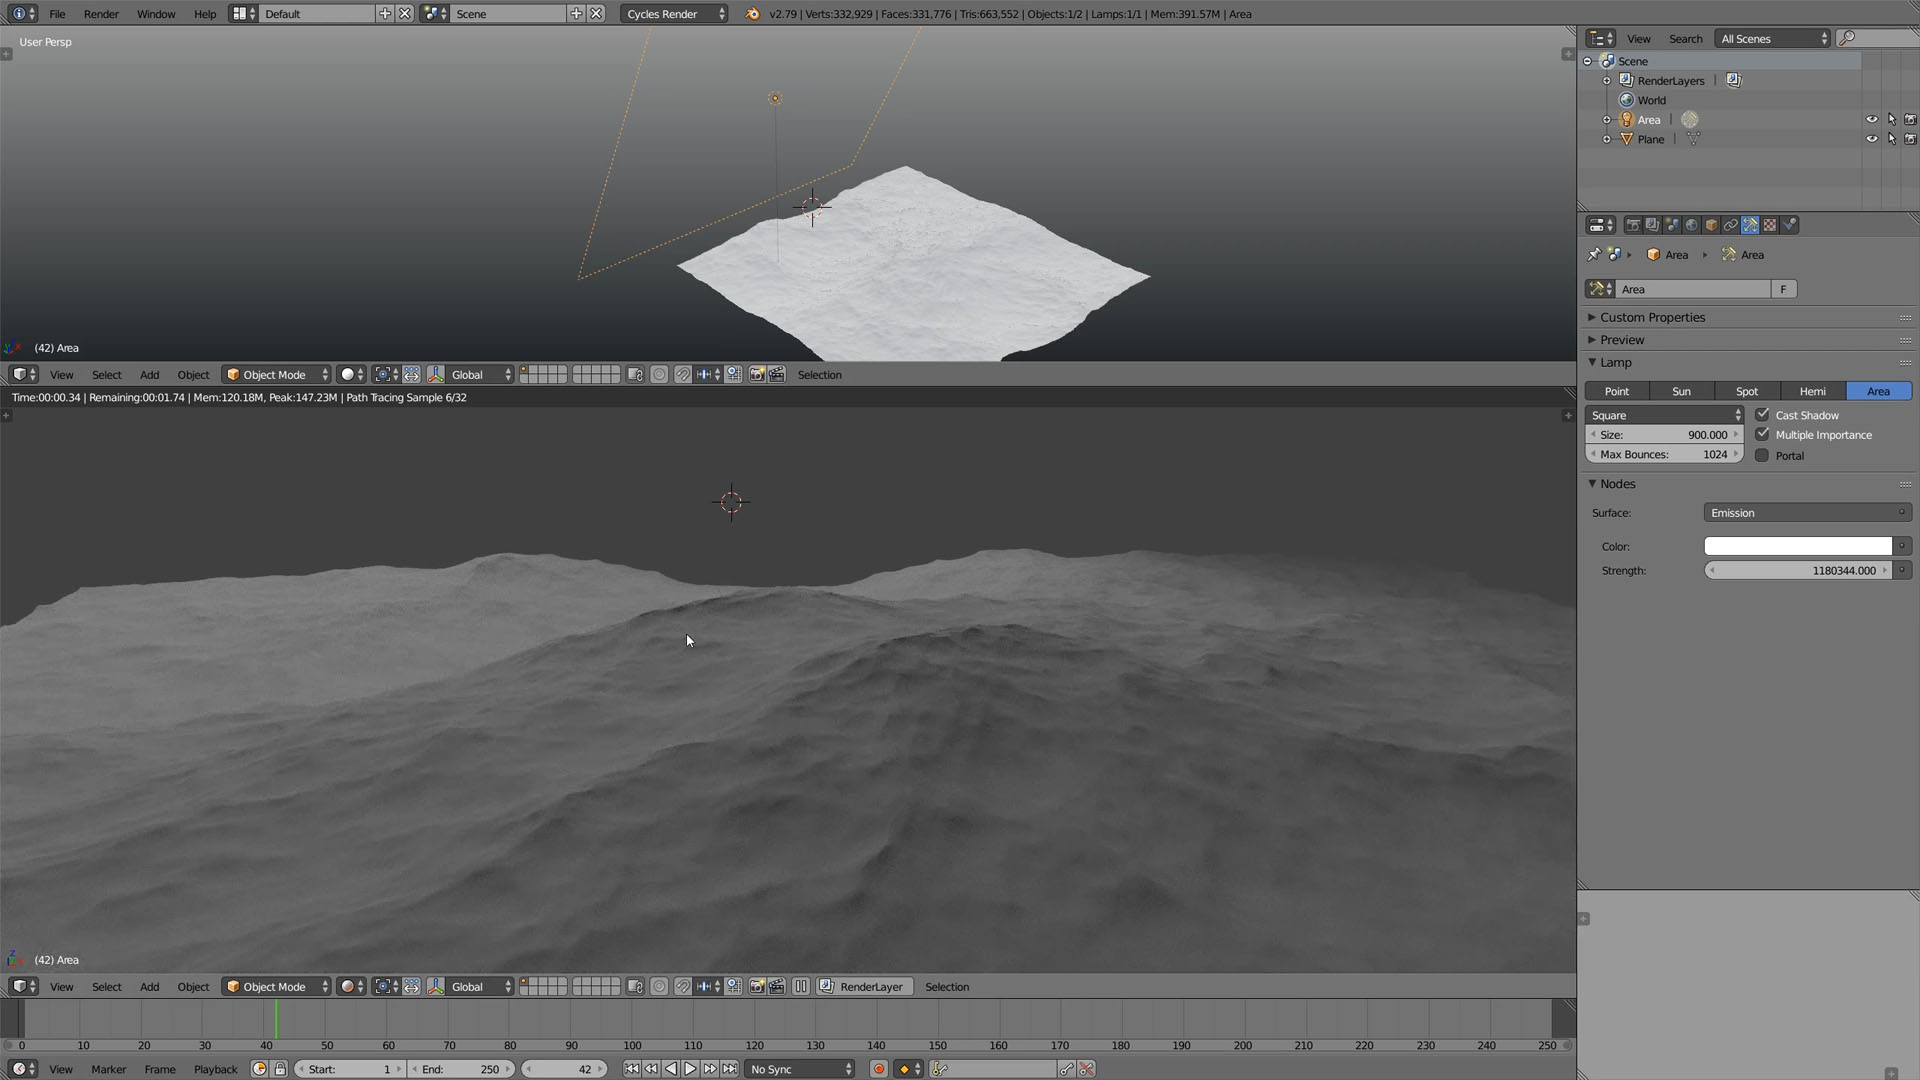Disable the Cast Shadow checkbox
The height and width of the screenshot is (1080, 1920).
coord(1762,414)
